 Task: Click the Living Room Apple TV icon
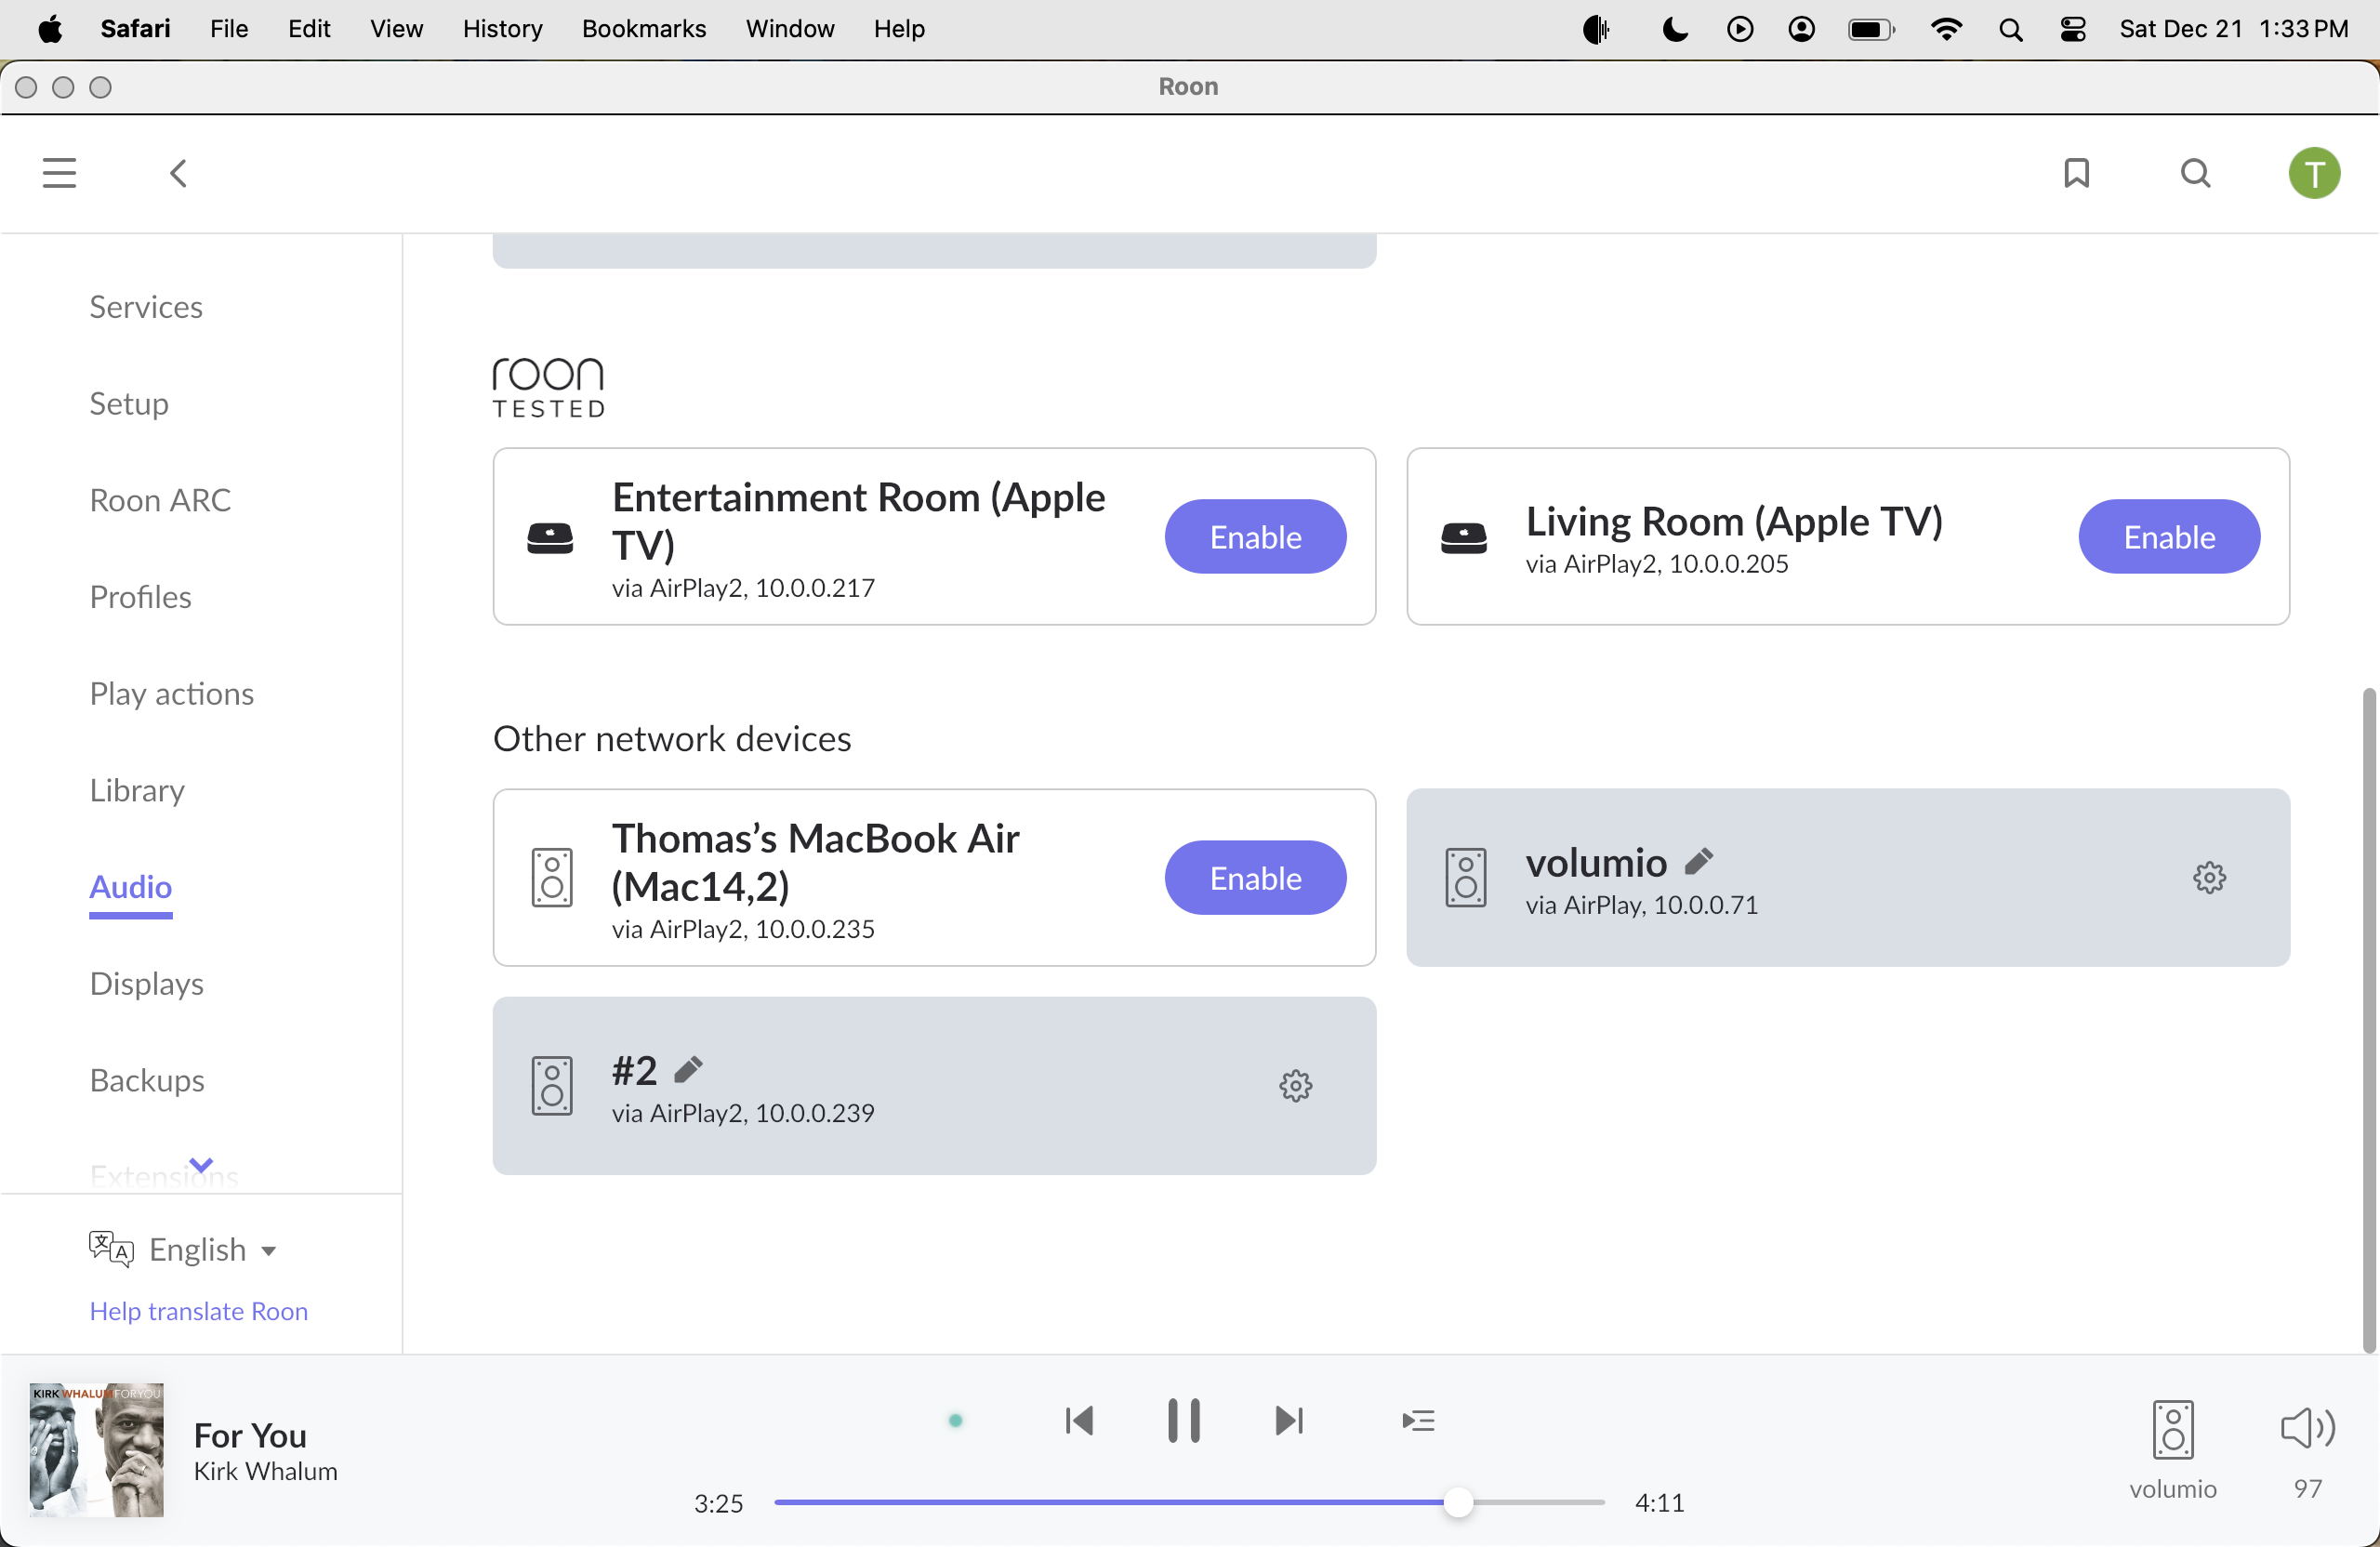[1463, 538]
